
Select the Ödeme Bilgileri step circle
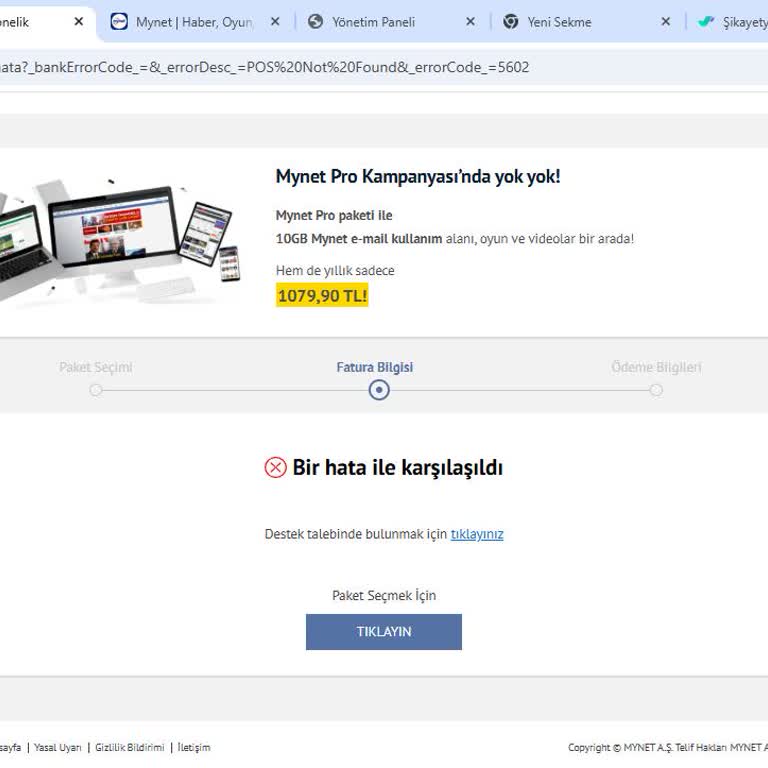coord(656,390)
